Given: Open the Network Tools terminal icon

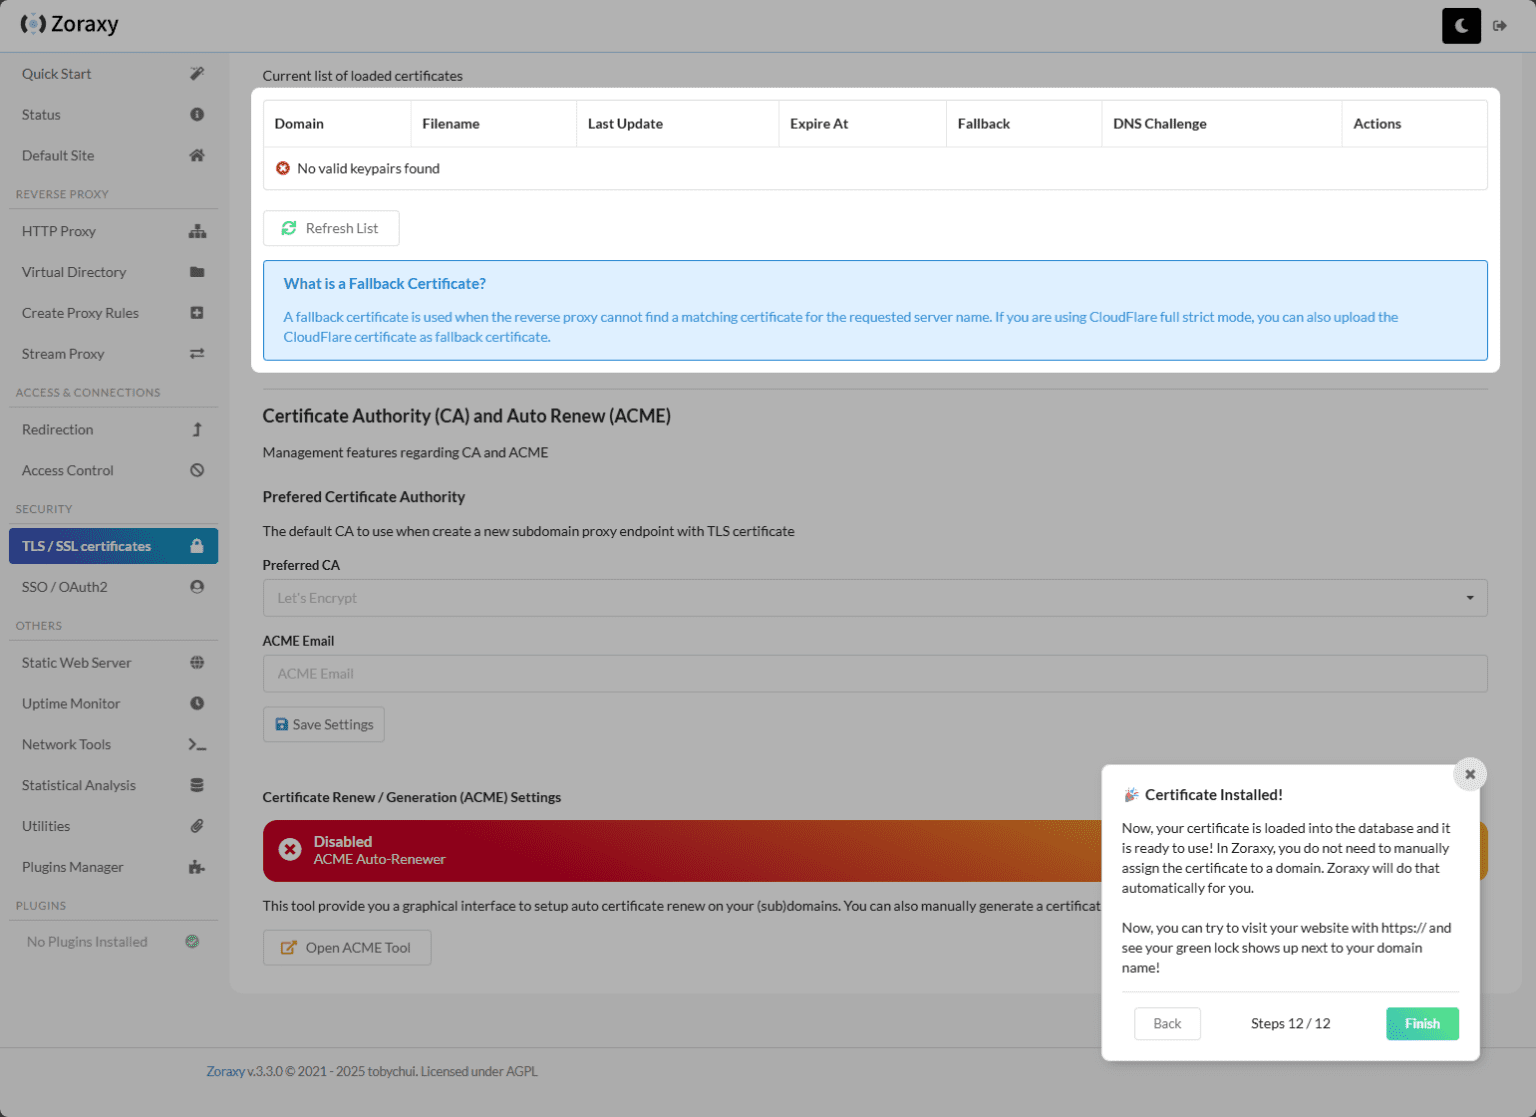Looking at the screenshot, I should tap(197, 744).
